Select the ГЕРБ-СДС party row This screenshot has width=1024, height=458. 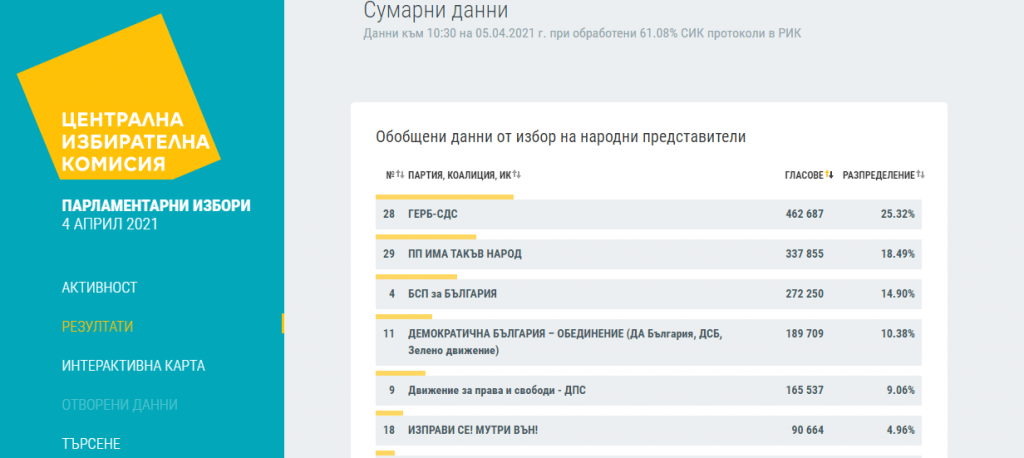coord(433,214)
